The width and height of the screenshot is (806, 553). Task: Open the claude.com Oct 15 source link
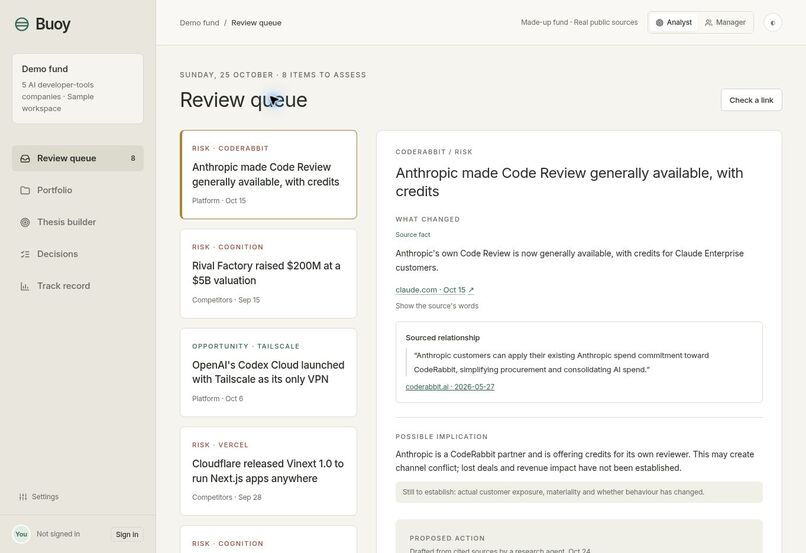tap(434, 290)
